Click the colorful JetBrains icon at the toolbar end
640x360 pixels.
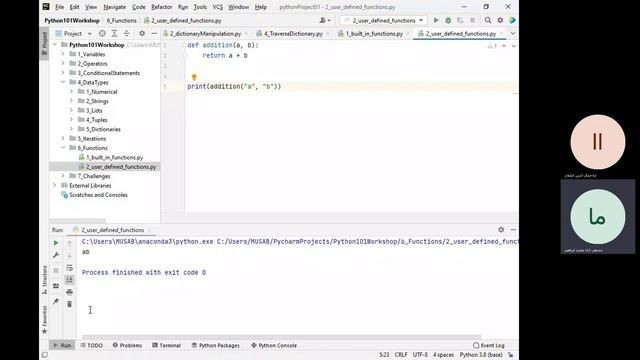(512, 20)
